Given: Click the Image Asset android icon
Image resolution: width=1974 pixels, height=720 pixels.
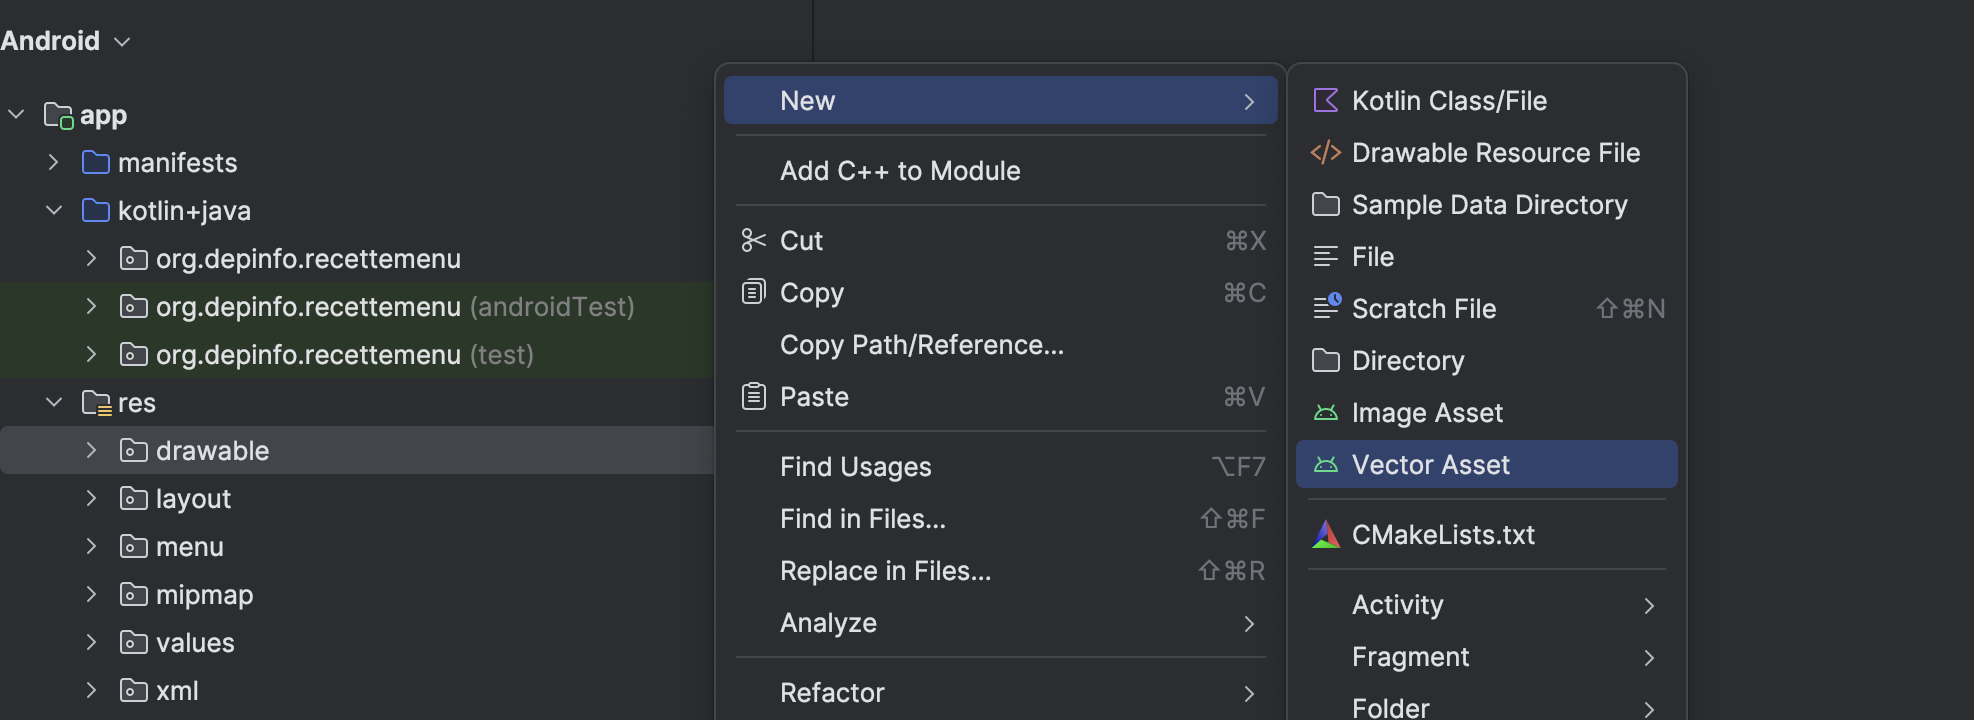Looking at the screenshot, I should pos(1325,412).
